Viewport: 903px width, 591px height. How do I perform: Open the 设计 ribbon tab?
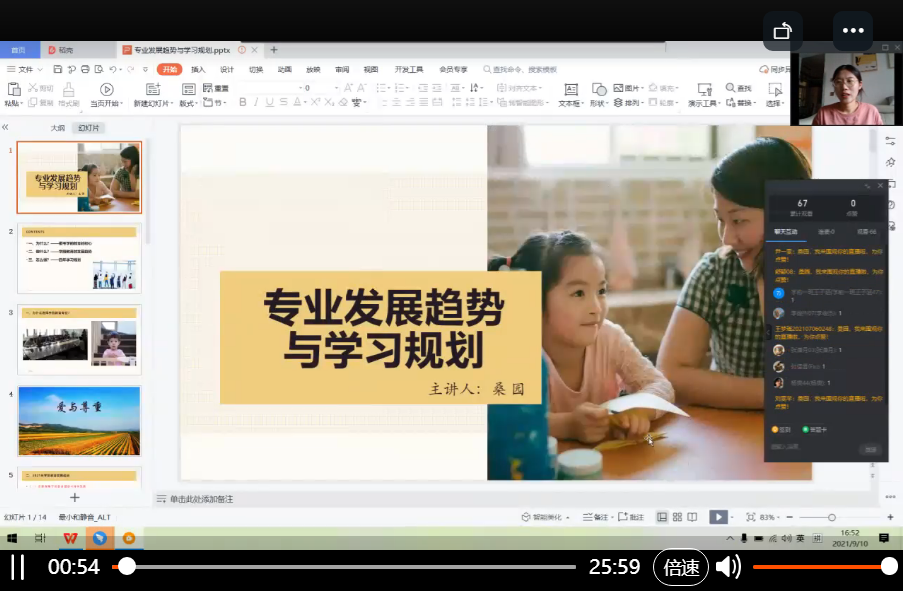point(227,70)
